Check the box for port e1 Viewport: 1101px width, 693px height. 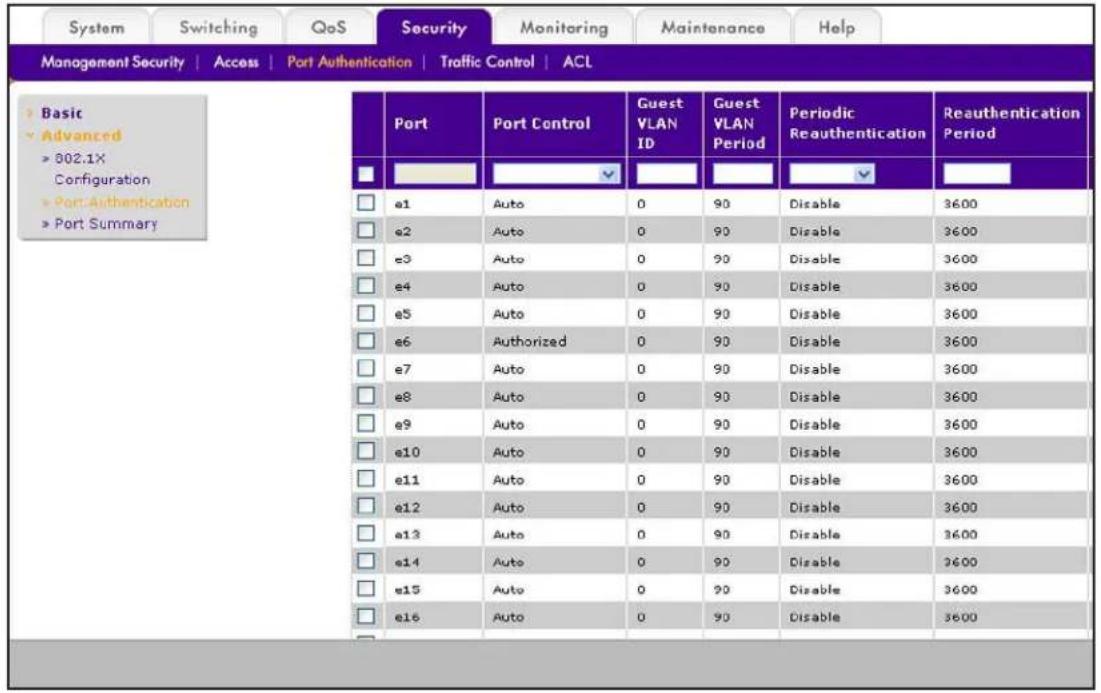(x=366, y=203)
